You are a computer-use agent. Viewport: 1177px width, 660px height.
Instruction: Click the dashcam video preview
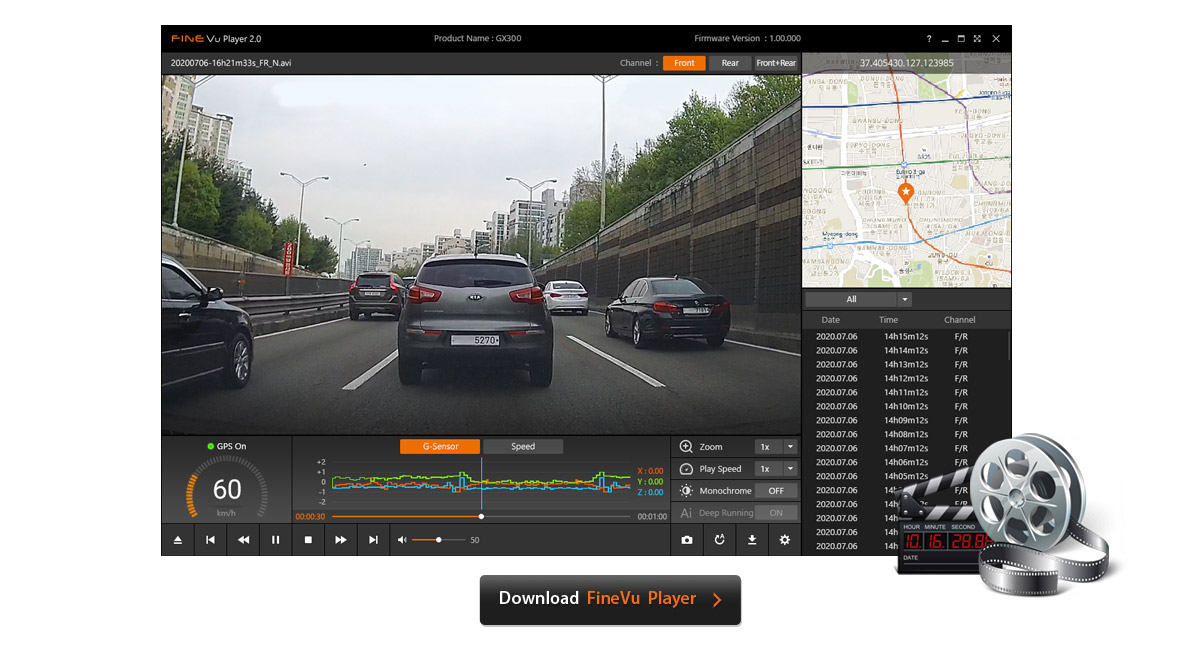point(481,254)
